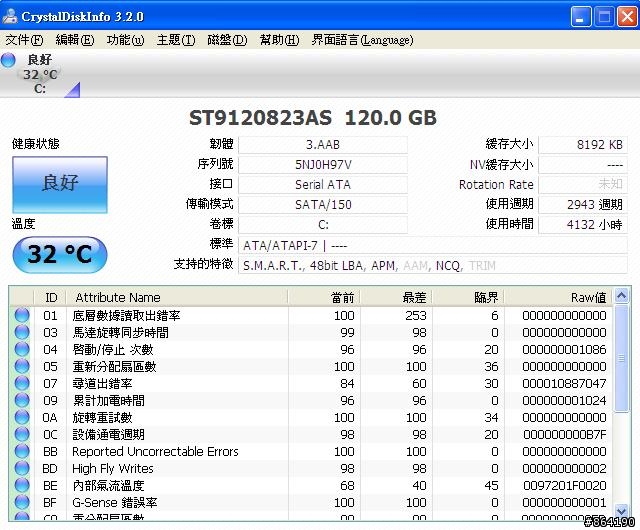The image size is (640, 530).
Task: Select the 旋轉重試數 attribute name
Action: point(102,418)
